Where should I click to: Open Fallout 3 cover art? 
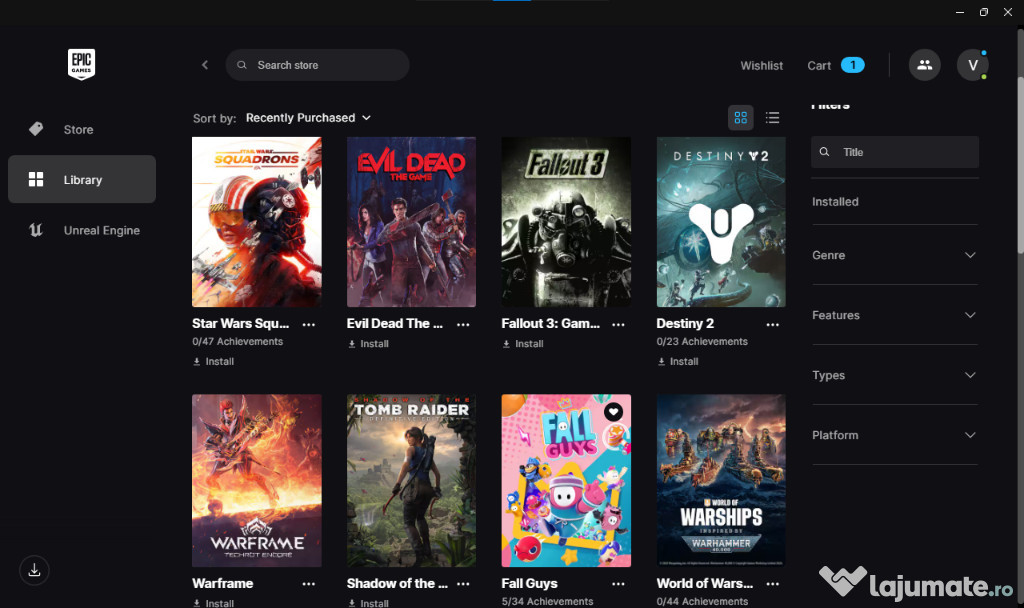(566, 222)
